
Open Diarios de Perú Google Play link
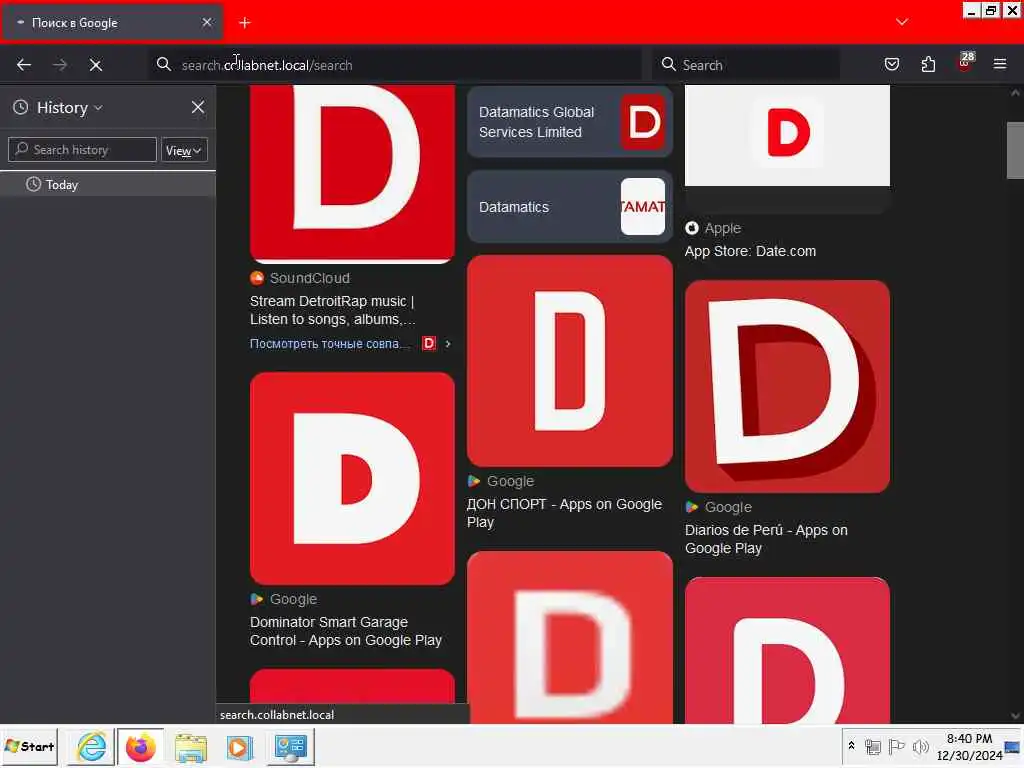[766, 539]
